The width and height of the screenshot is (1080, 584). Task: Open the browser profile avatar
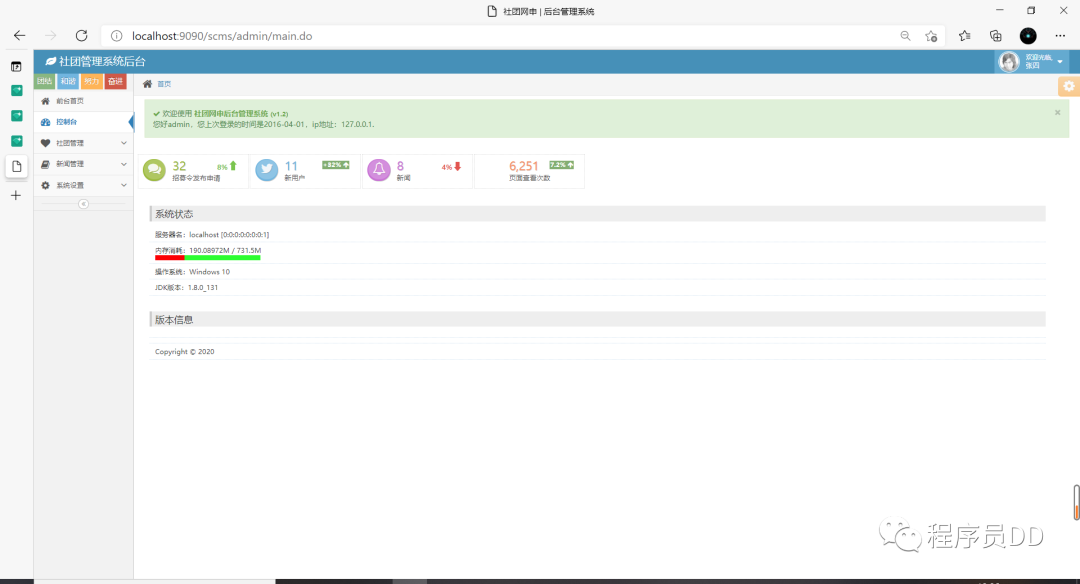(x=1028, y=36)
